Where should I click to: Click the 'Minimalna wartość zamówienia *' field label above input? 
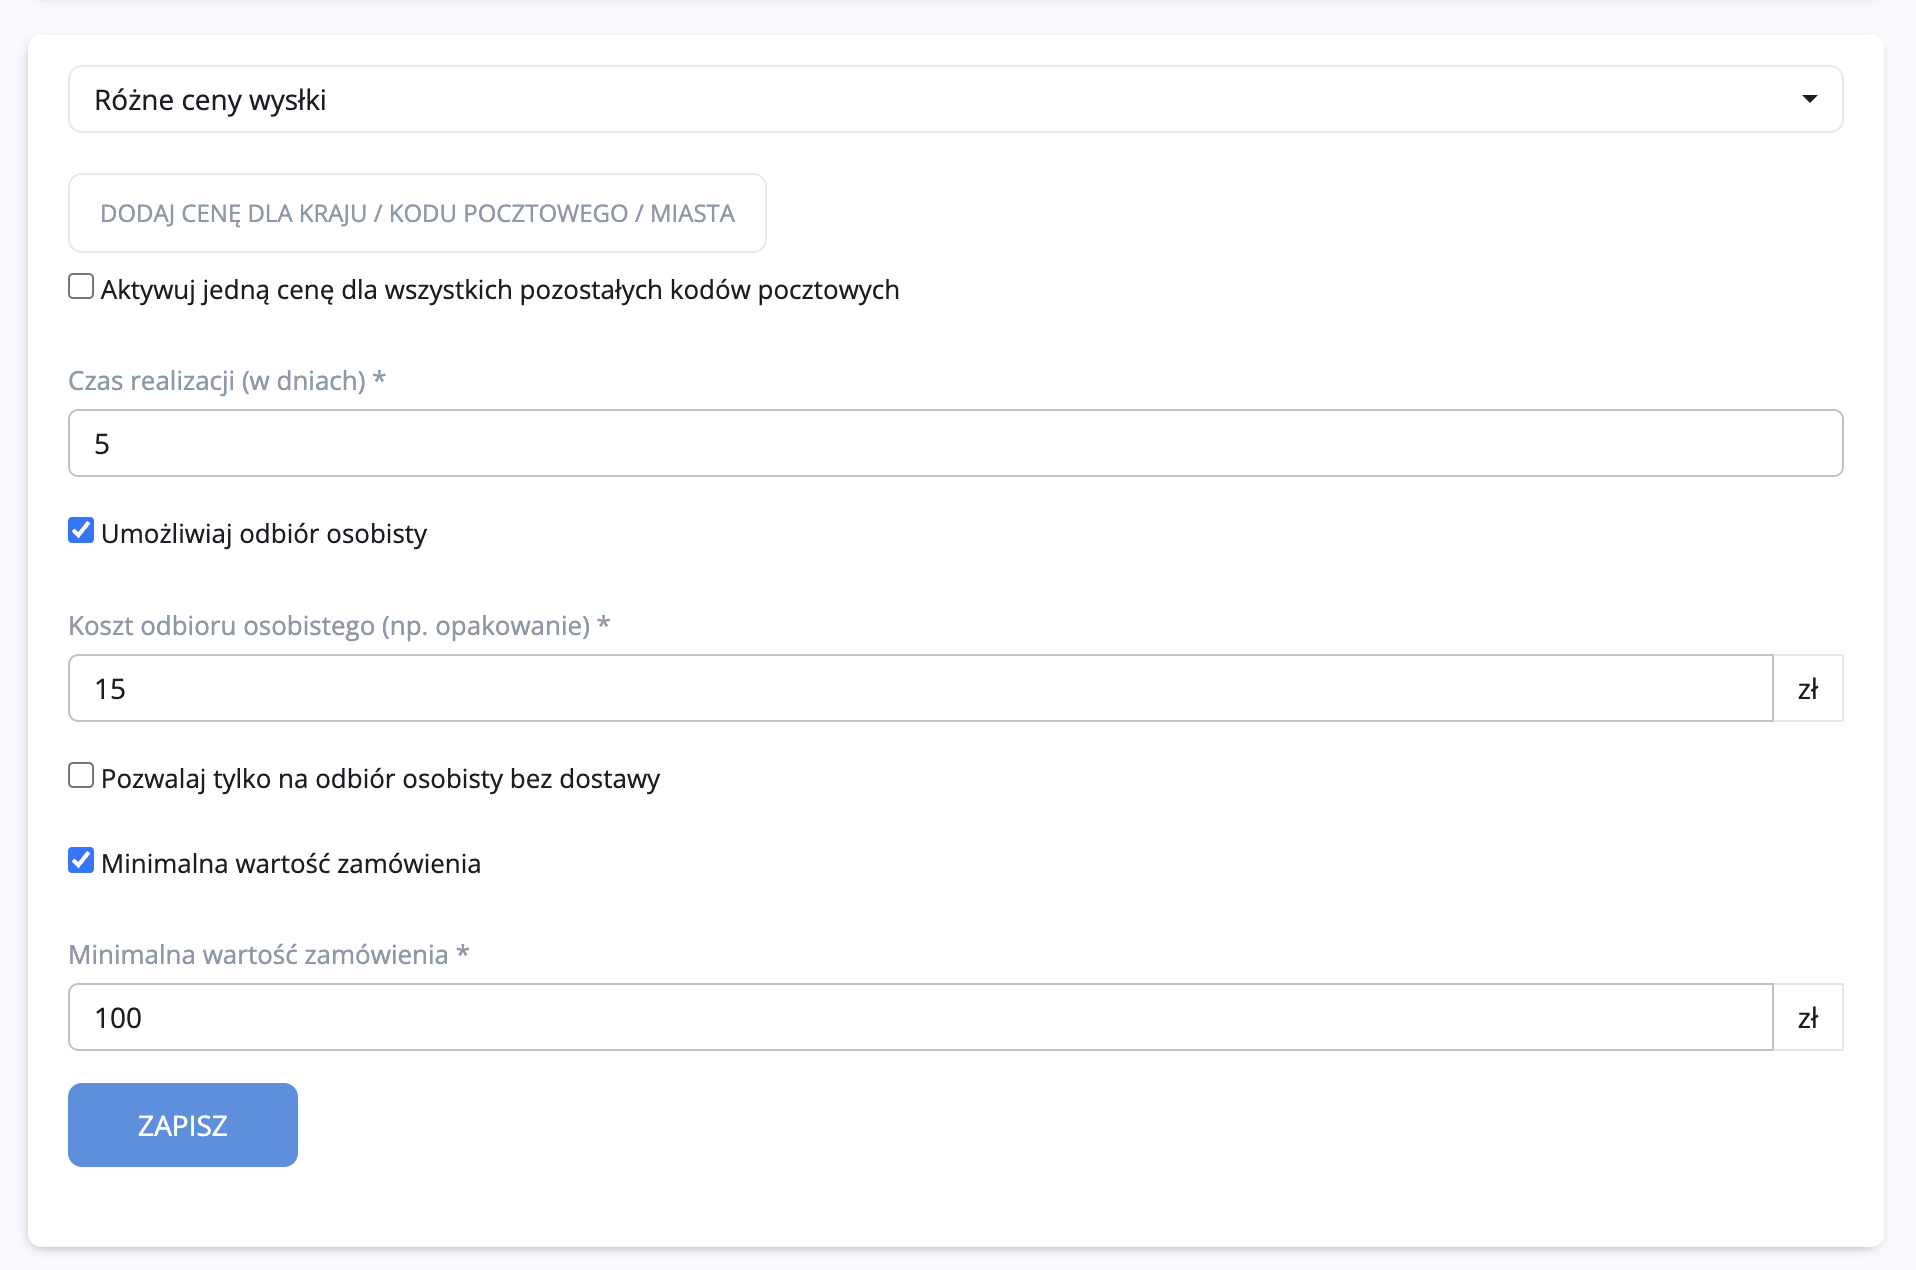(268, 955)
